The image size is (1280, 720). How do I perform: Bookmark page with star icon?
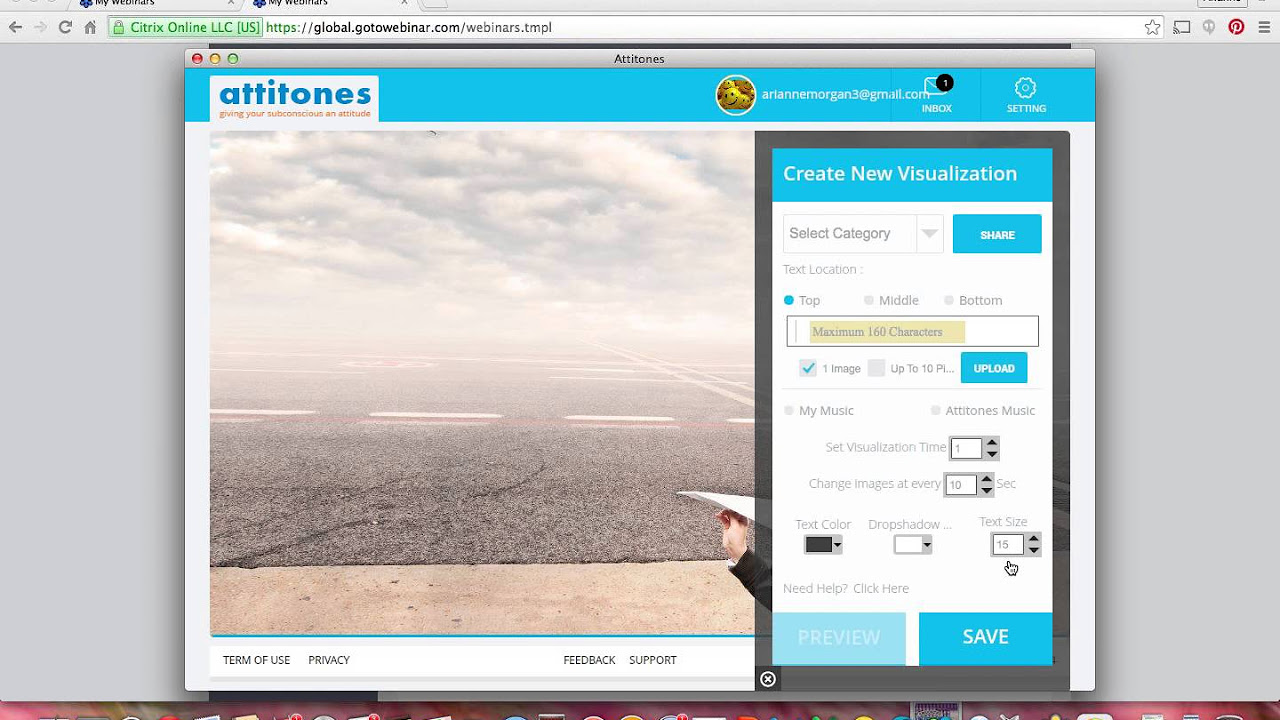pyautogui.click(x=1153, y=27)
